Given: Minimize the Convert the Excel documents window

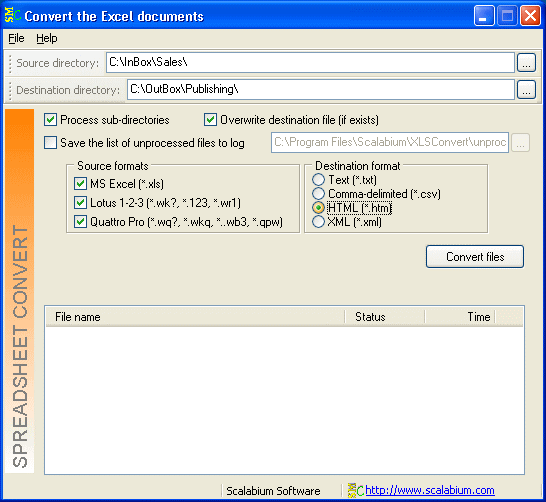Looking at the screenshot, I should click(484, 16).
